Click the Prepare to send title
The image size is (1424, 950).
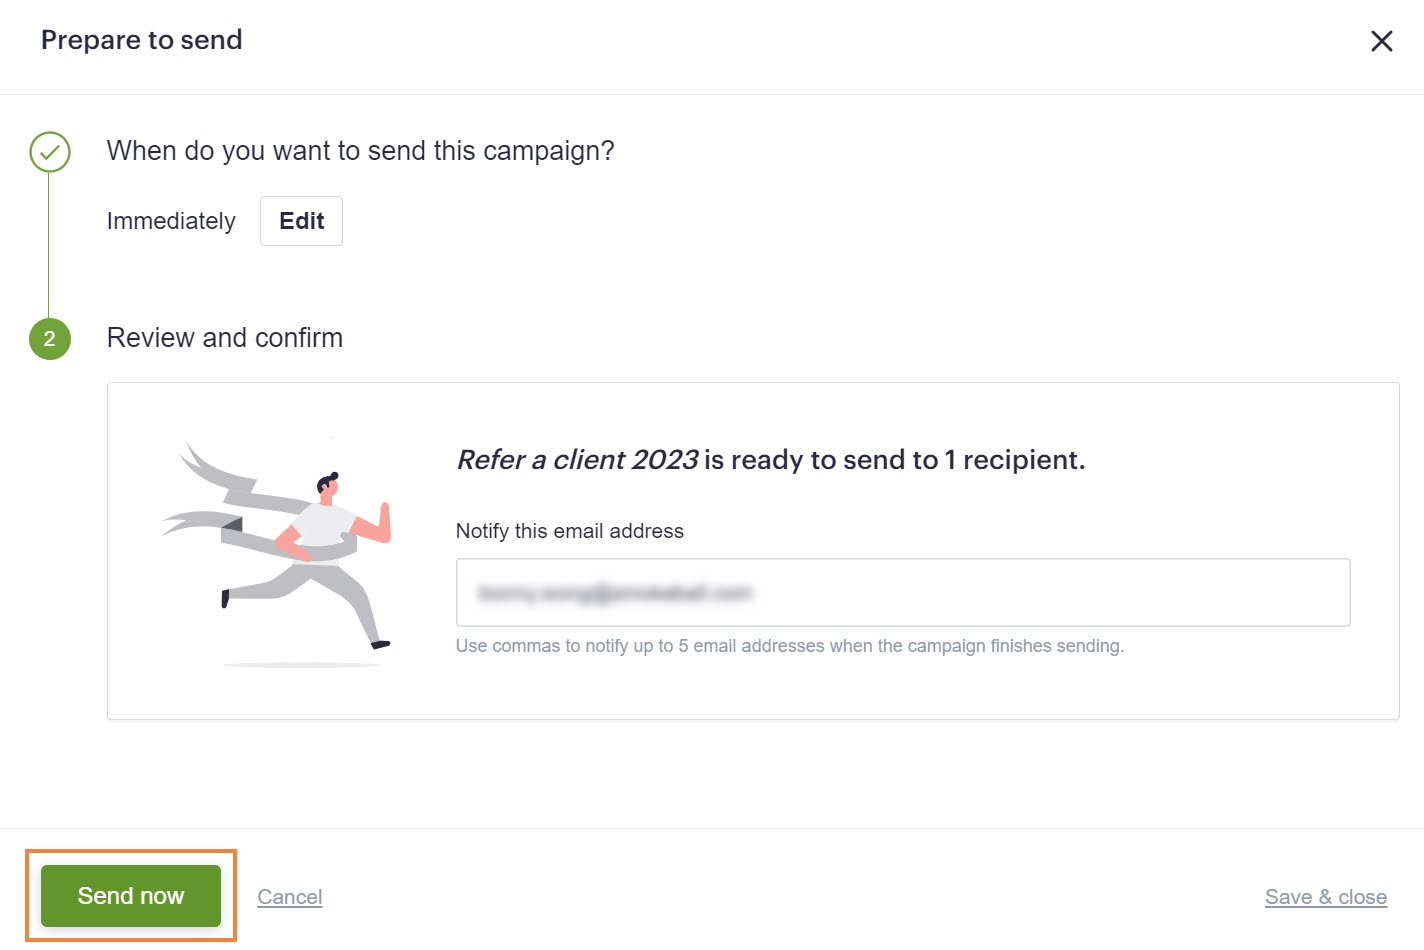pos(142,40)
